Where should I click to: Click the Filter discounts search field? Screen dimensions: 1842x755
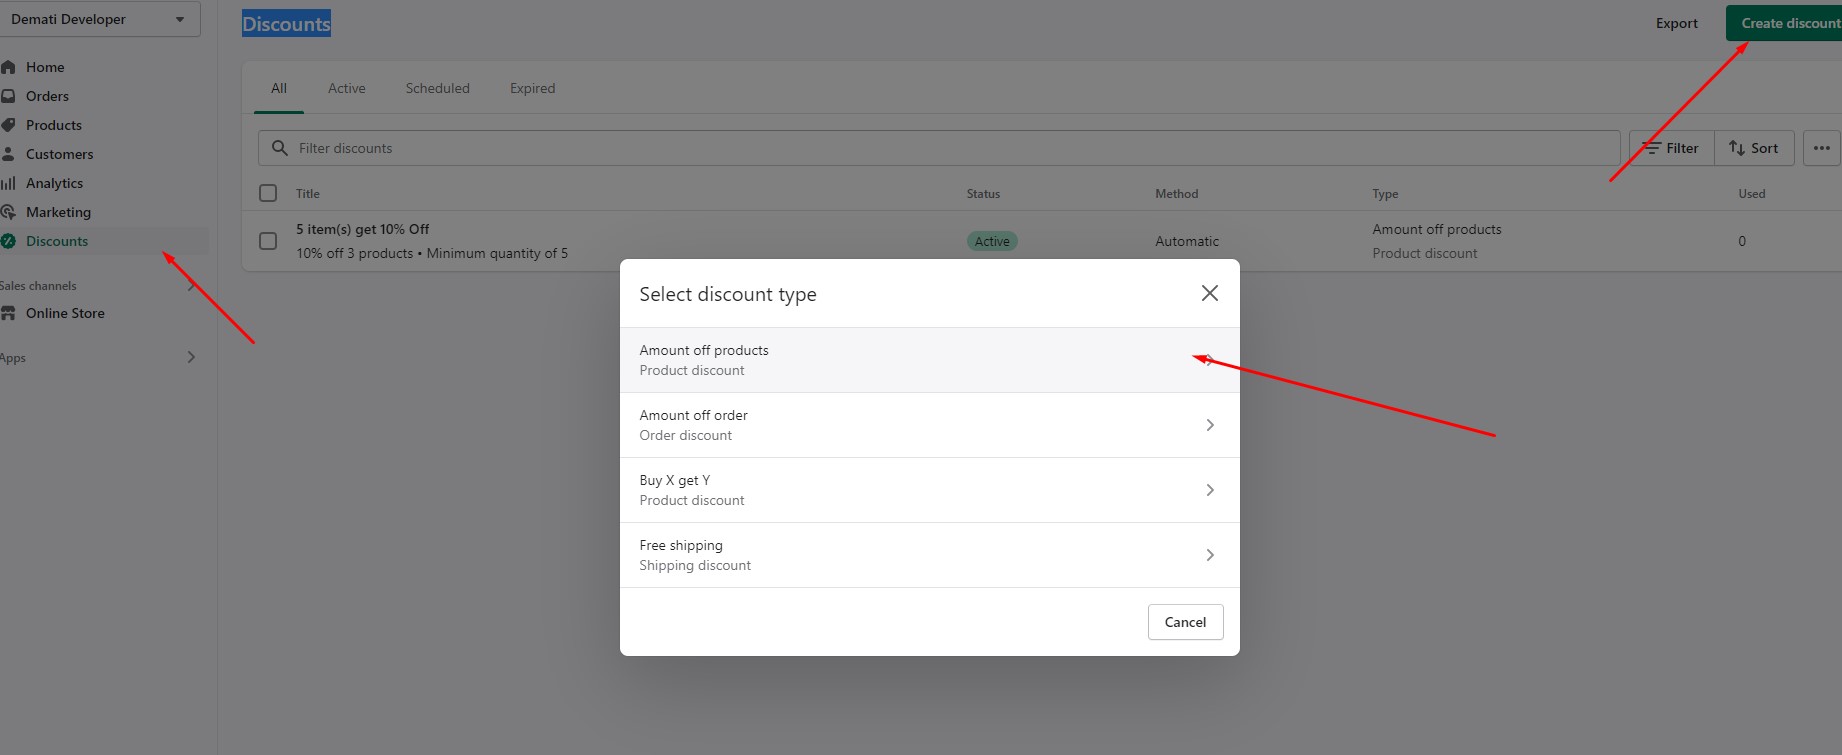939,148
